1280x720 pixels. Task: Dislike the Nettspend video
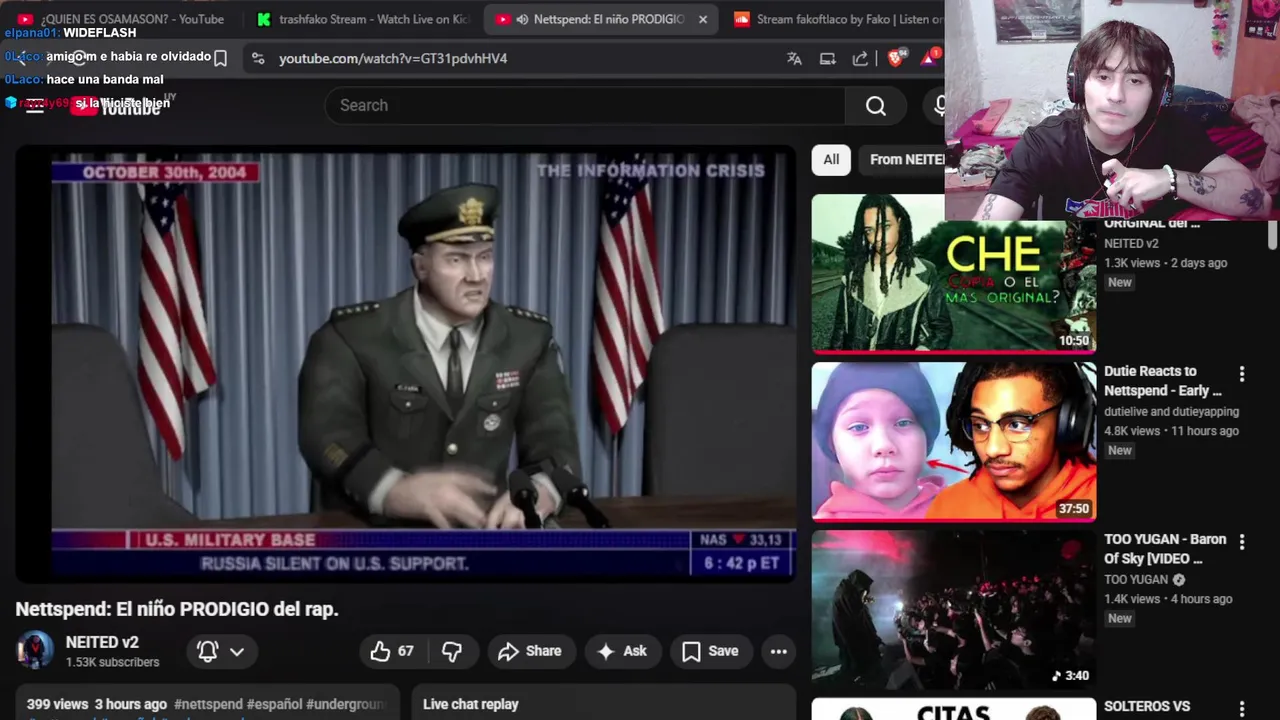(452, 651)
